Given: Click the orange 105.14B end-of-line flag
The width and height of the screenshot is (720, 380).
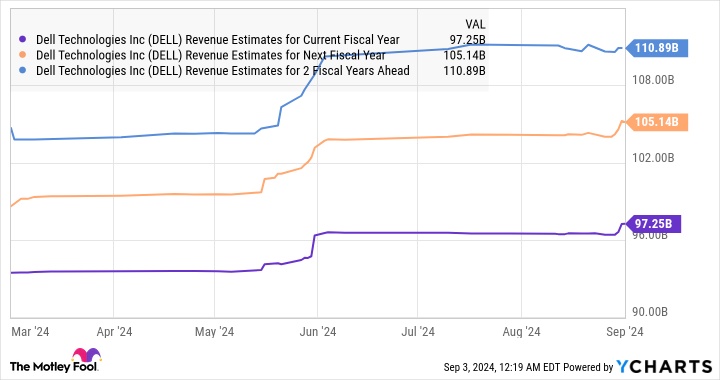Looking at the screenshot, I should pos(657,122).
